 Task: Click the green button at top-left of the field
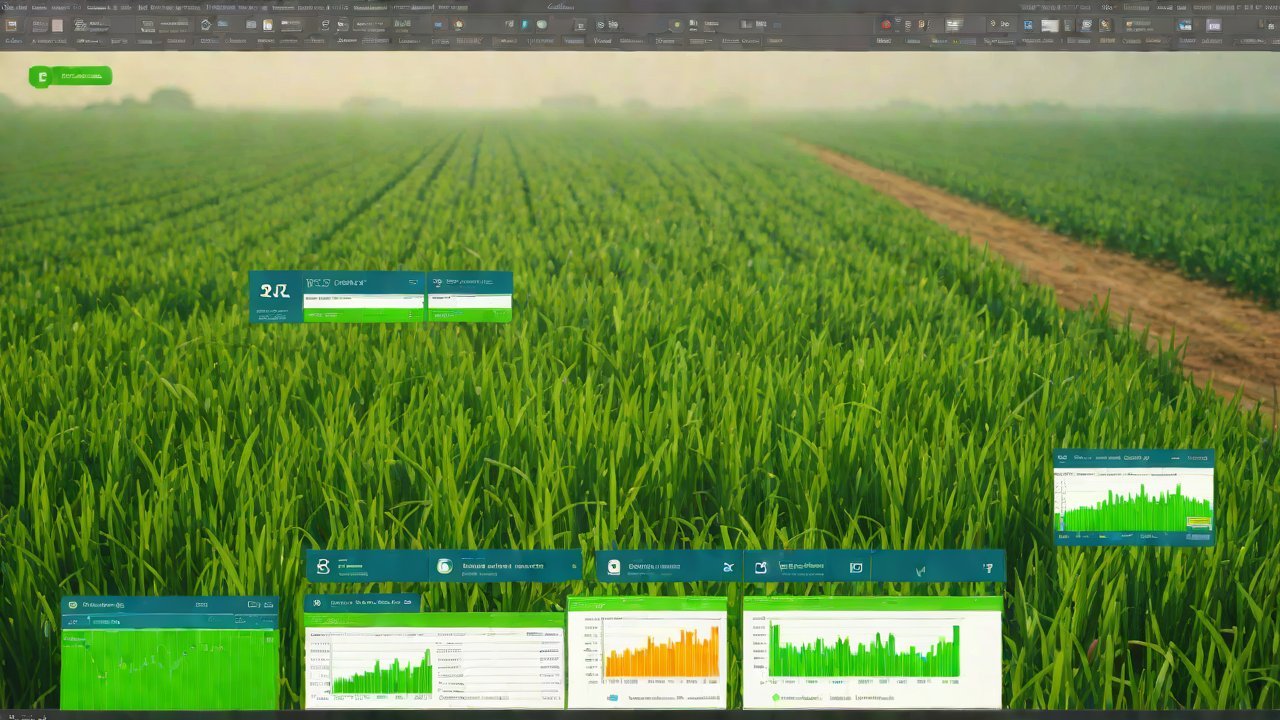pyautogui.click(x=70, y=76)
